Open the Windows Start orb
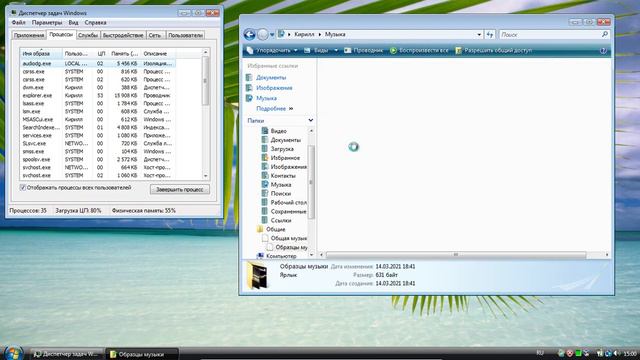The width and height of the screenshot is (640, 360). pos(13,353)
